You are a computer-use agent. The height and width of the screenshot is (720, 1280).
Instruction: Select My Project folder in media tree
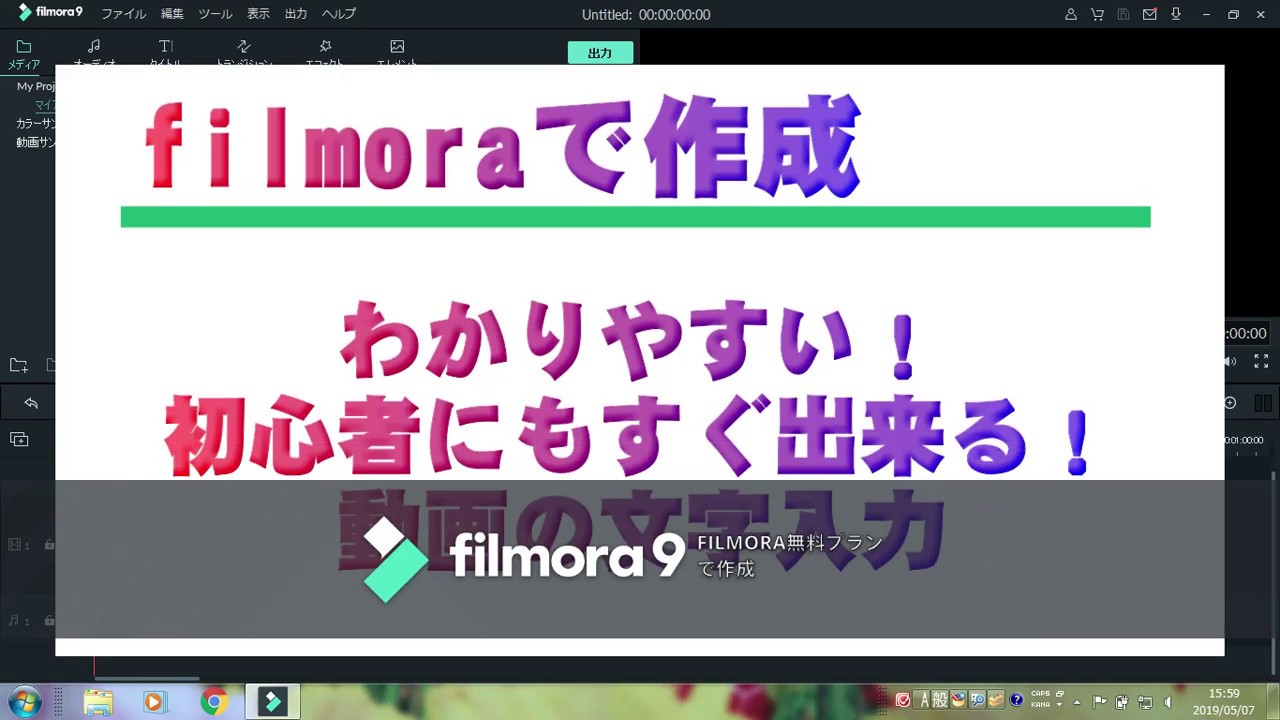[36, 86]
